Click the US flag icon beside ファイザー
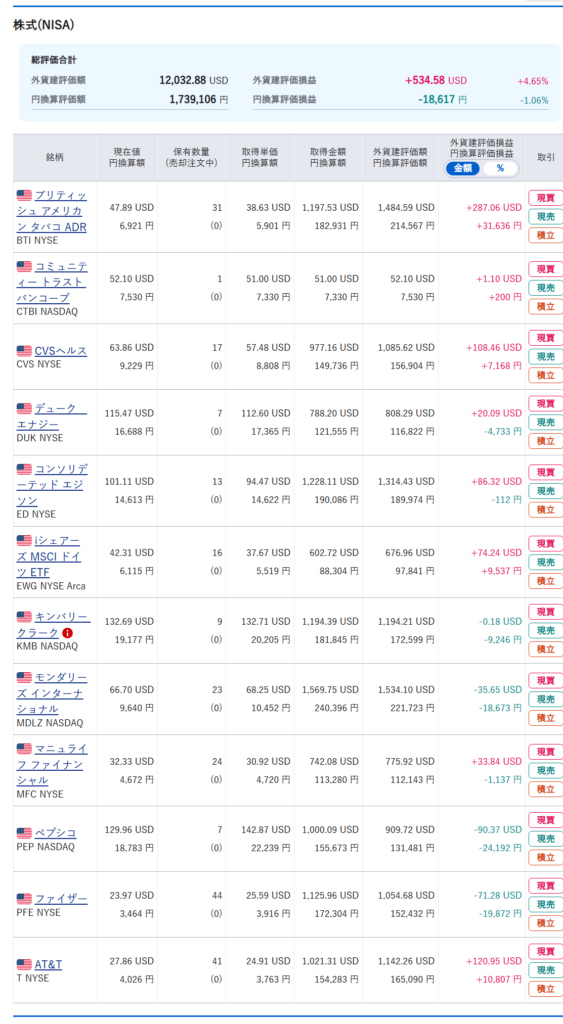Screen dimensions: 563x1024 click(24, 899)
